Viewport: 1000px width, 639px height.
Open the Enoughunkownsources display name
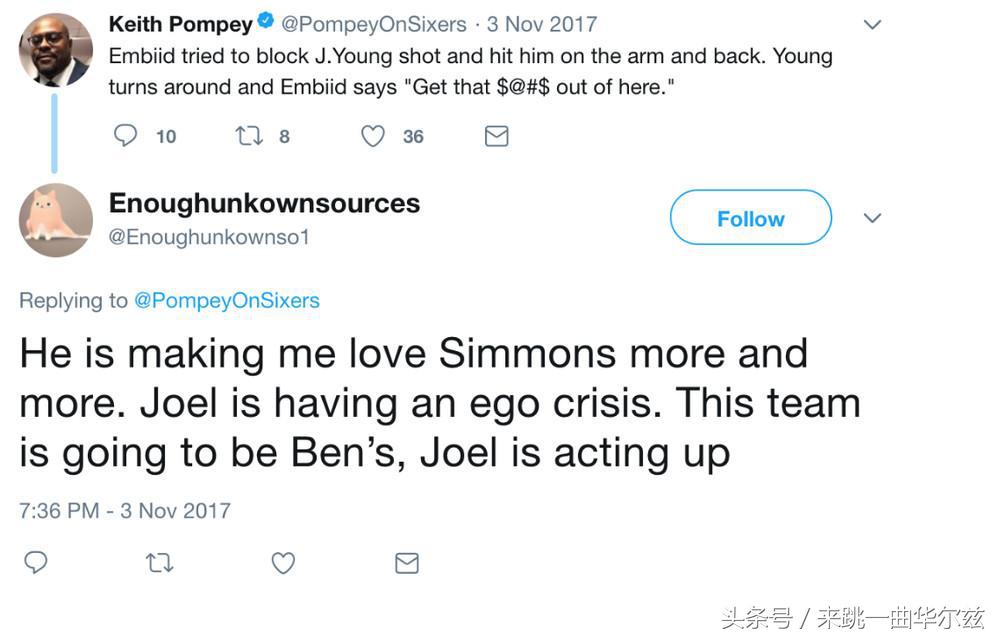point(264,203)
